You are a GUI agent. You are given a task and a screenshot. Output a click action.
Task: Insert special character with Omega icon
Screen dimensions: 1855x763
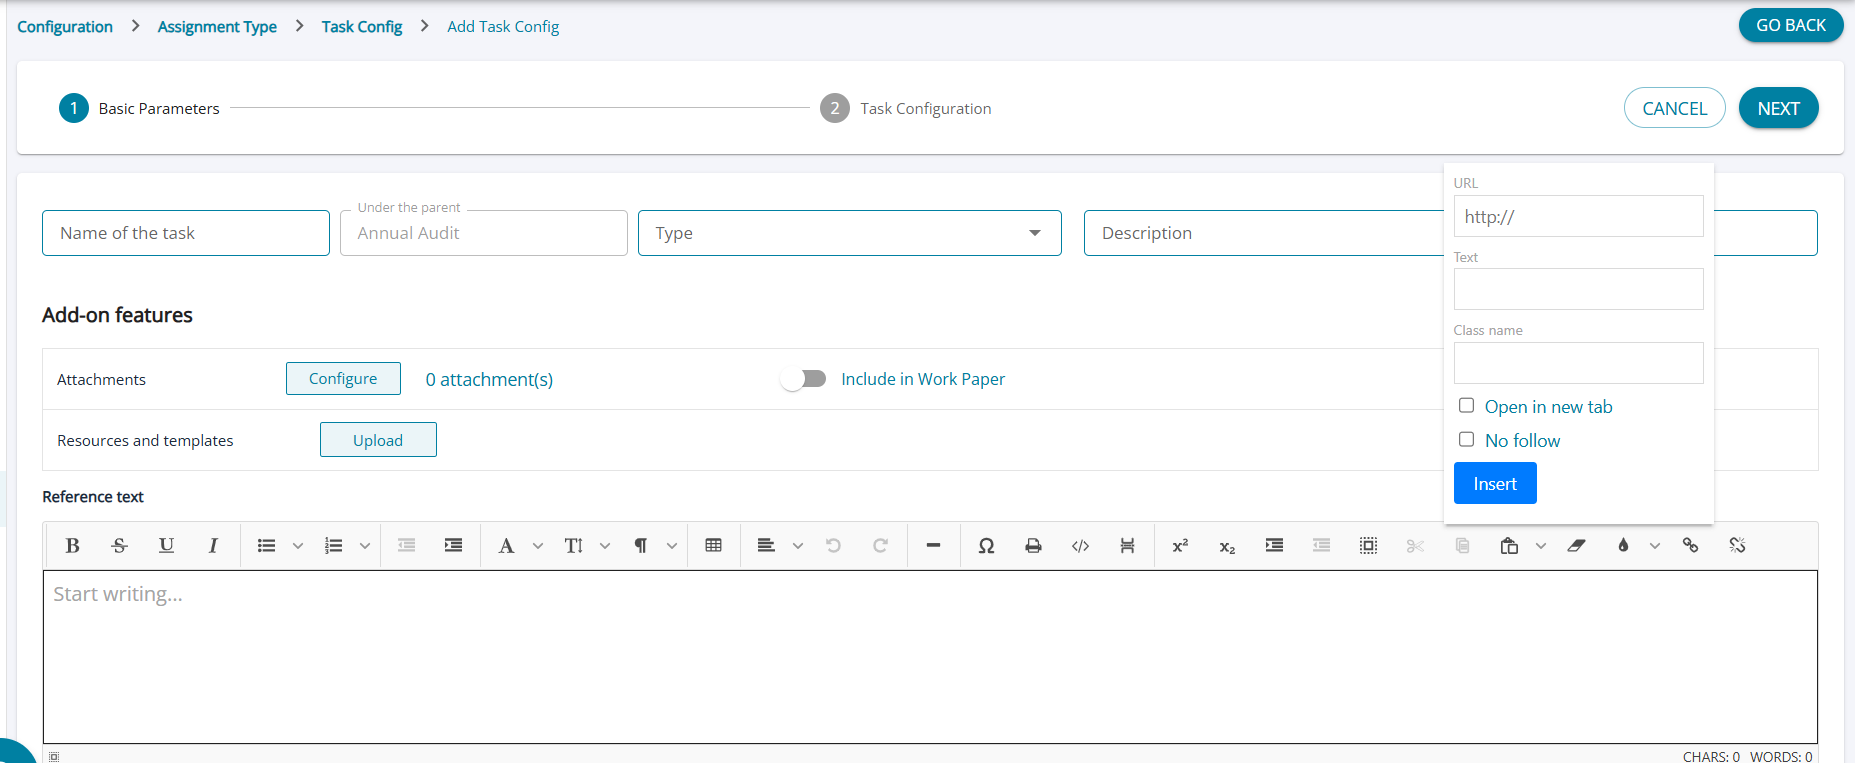coord(986,545)
